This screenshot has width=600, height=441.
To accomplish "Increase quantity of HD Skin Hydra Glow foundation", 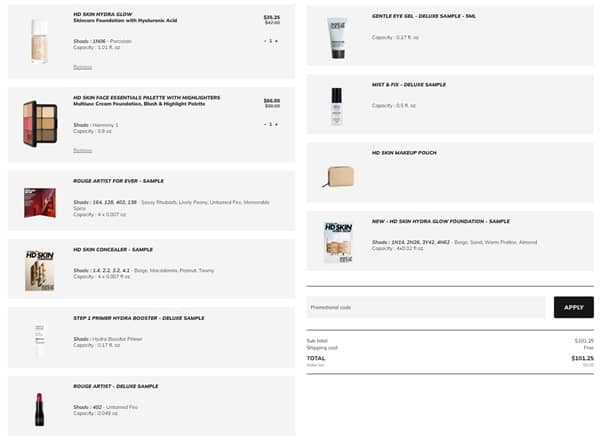I will tap(276, 41).
